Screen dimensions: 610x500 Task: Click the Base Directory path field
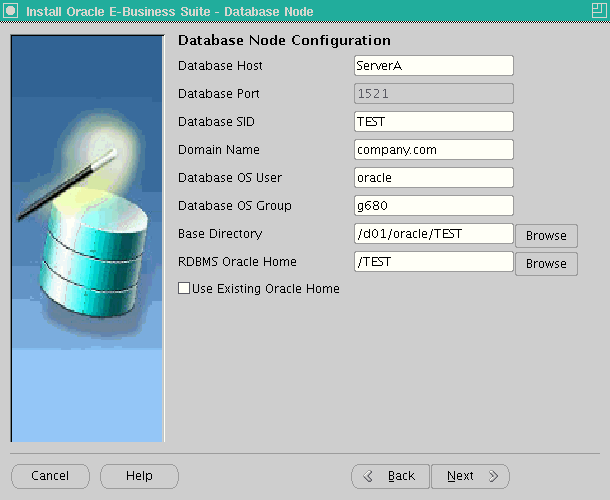pyautogui.click(x=434, y=233)
